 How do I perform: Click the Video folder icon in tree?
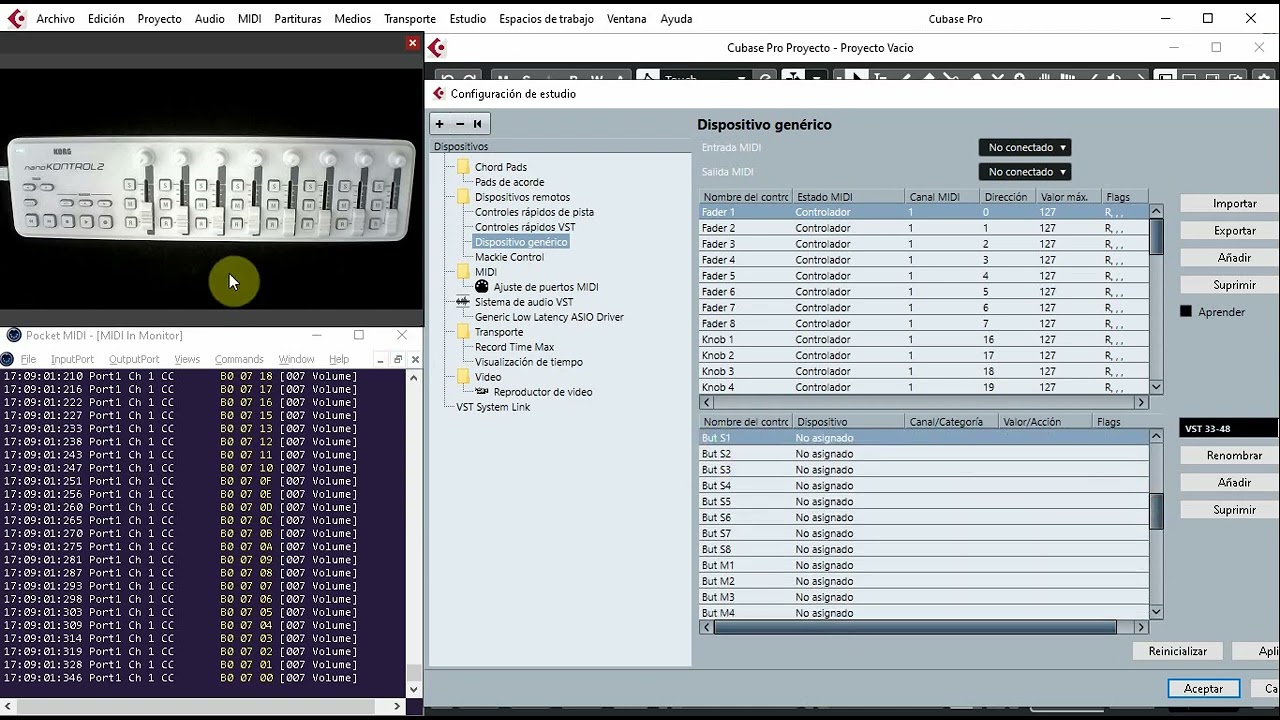click(463, 377)
